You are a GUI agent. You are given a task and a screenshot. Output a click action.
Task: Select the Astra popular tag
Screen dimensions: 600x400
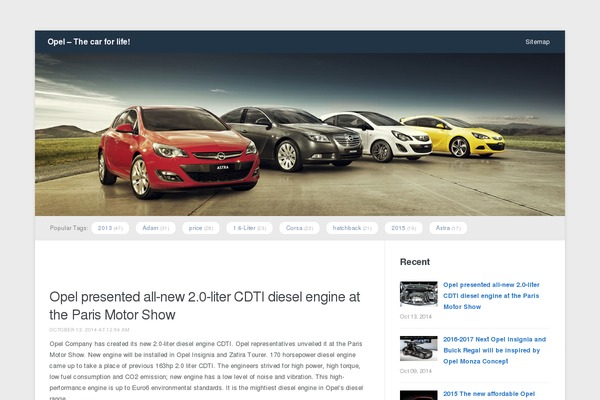448,228
